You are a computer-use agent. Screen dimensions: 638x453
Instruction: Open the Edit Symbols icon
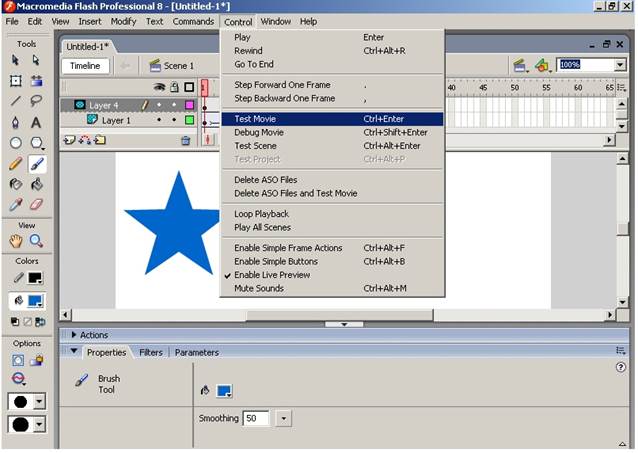[542, 65]
